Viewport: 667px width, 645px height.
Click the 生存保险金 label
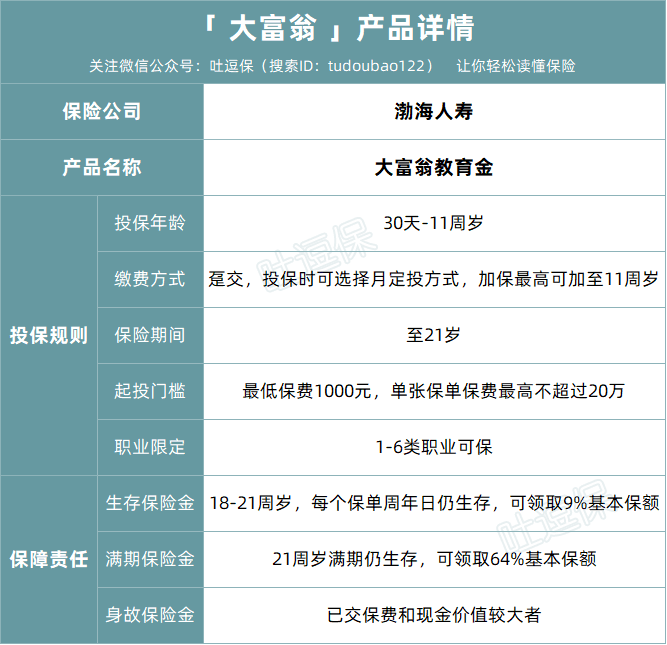coord(151,503)
